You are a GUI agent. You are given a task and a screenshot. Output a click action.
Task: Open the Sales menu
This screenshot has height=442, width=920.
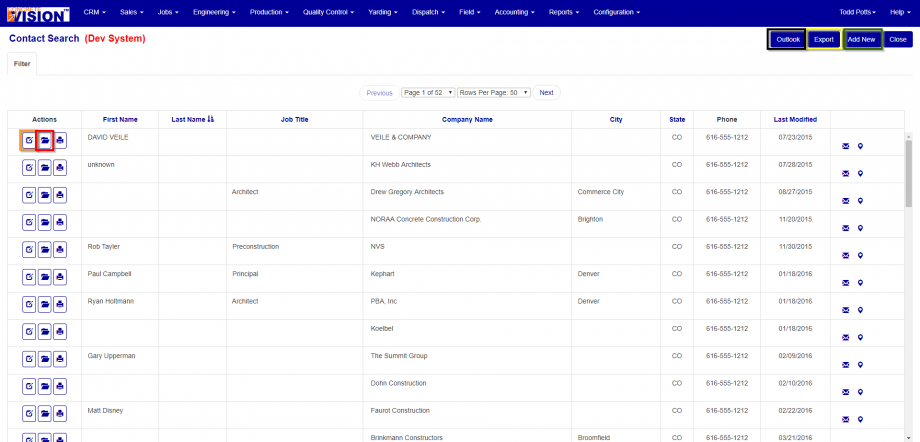(x=131, y=12)
